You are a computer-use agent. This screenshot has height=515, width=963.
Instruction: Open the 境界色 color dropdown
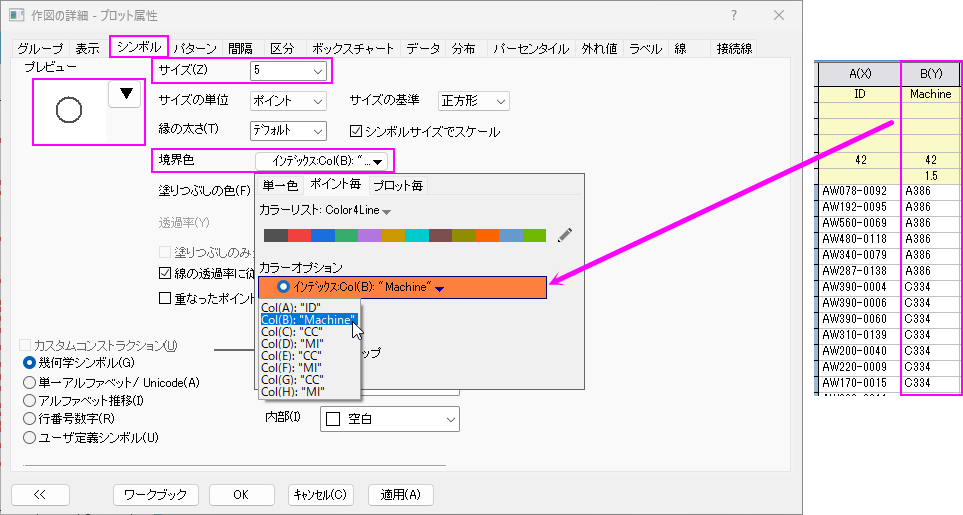click(x=322, y=161)
